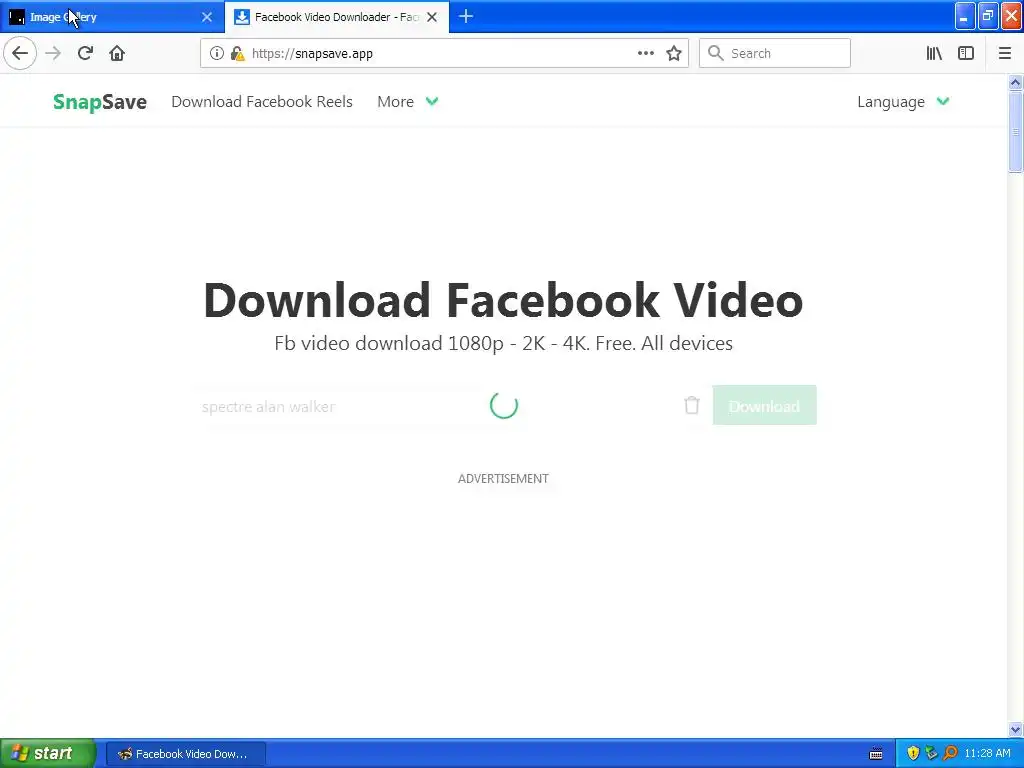This screenshot has width=1024, height=768.
Task: Click the 11:28 AM clock
Action: tap(987, 754)
